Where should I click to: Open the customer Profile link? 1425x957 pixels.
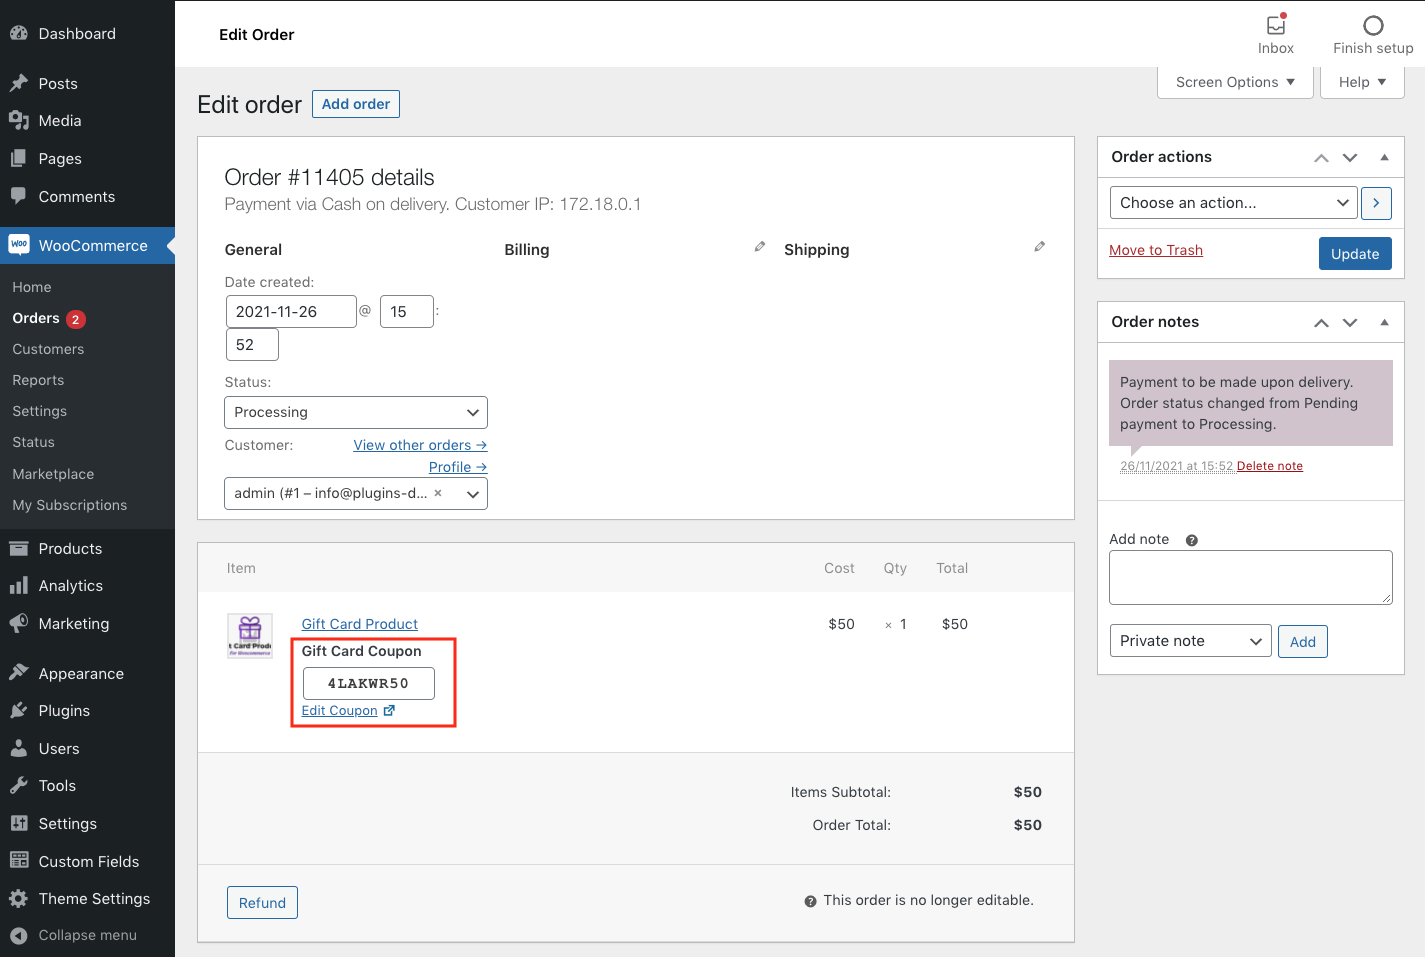458,467
